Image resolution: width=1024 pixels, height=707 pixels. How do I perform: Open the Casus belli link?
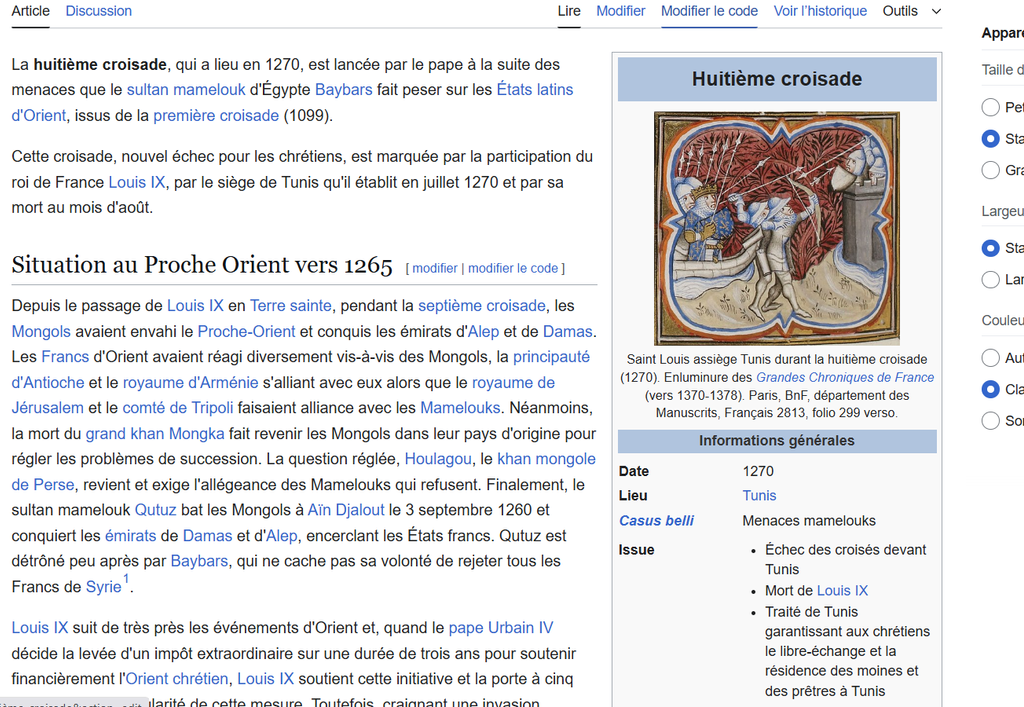(656, 521)
